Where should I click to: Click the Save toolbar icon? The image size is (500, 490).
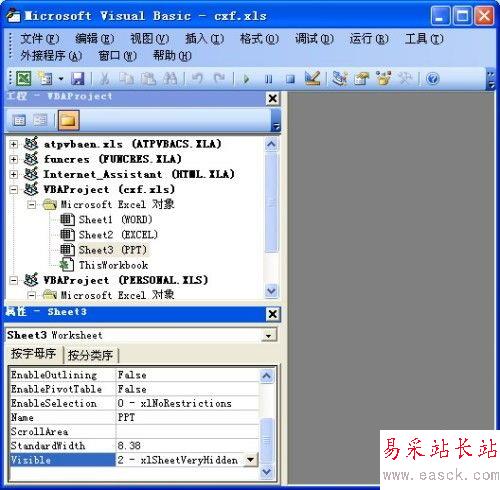[x=78, y=79]
